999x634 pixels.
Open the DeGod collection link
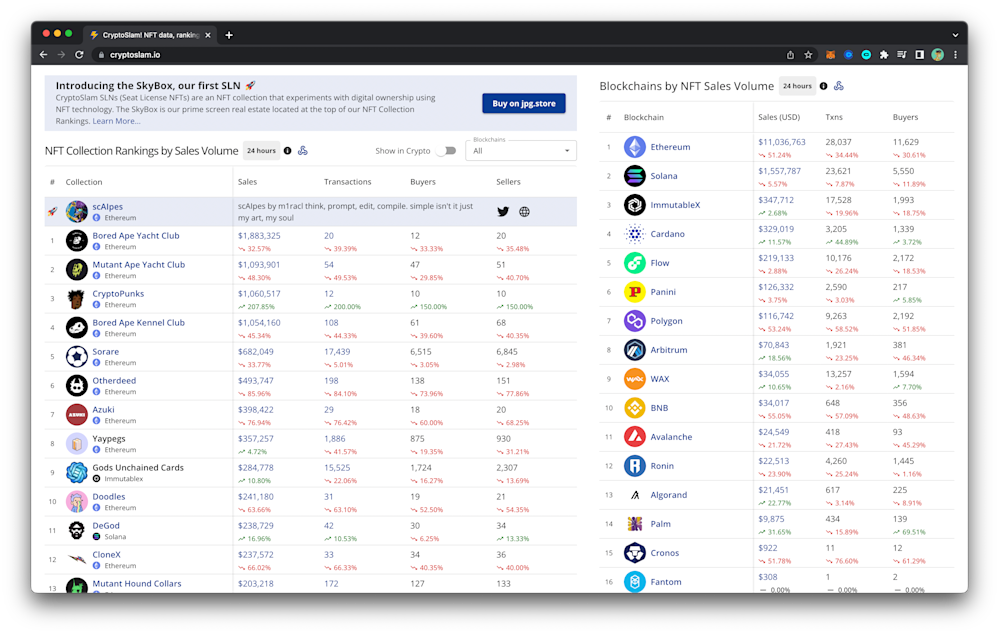[x=106, y=526]
